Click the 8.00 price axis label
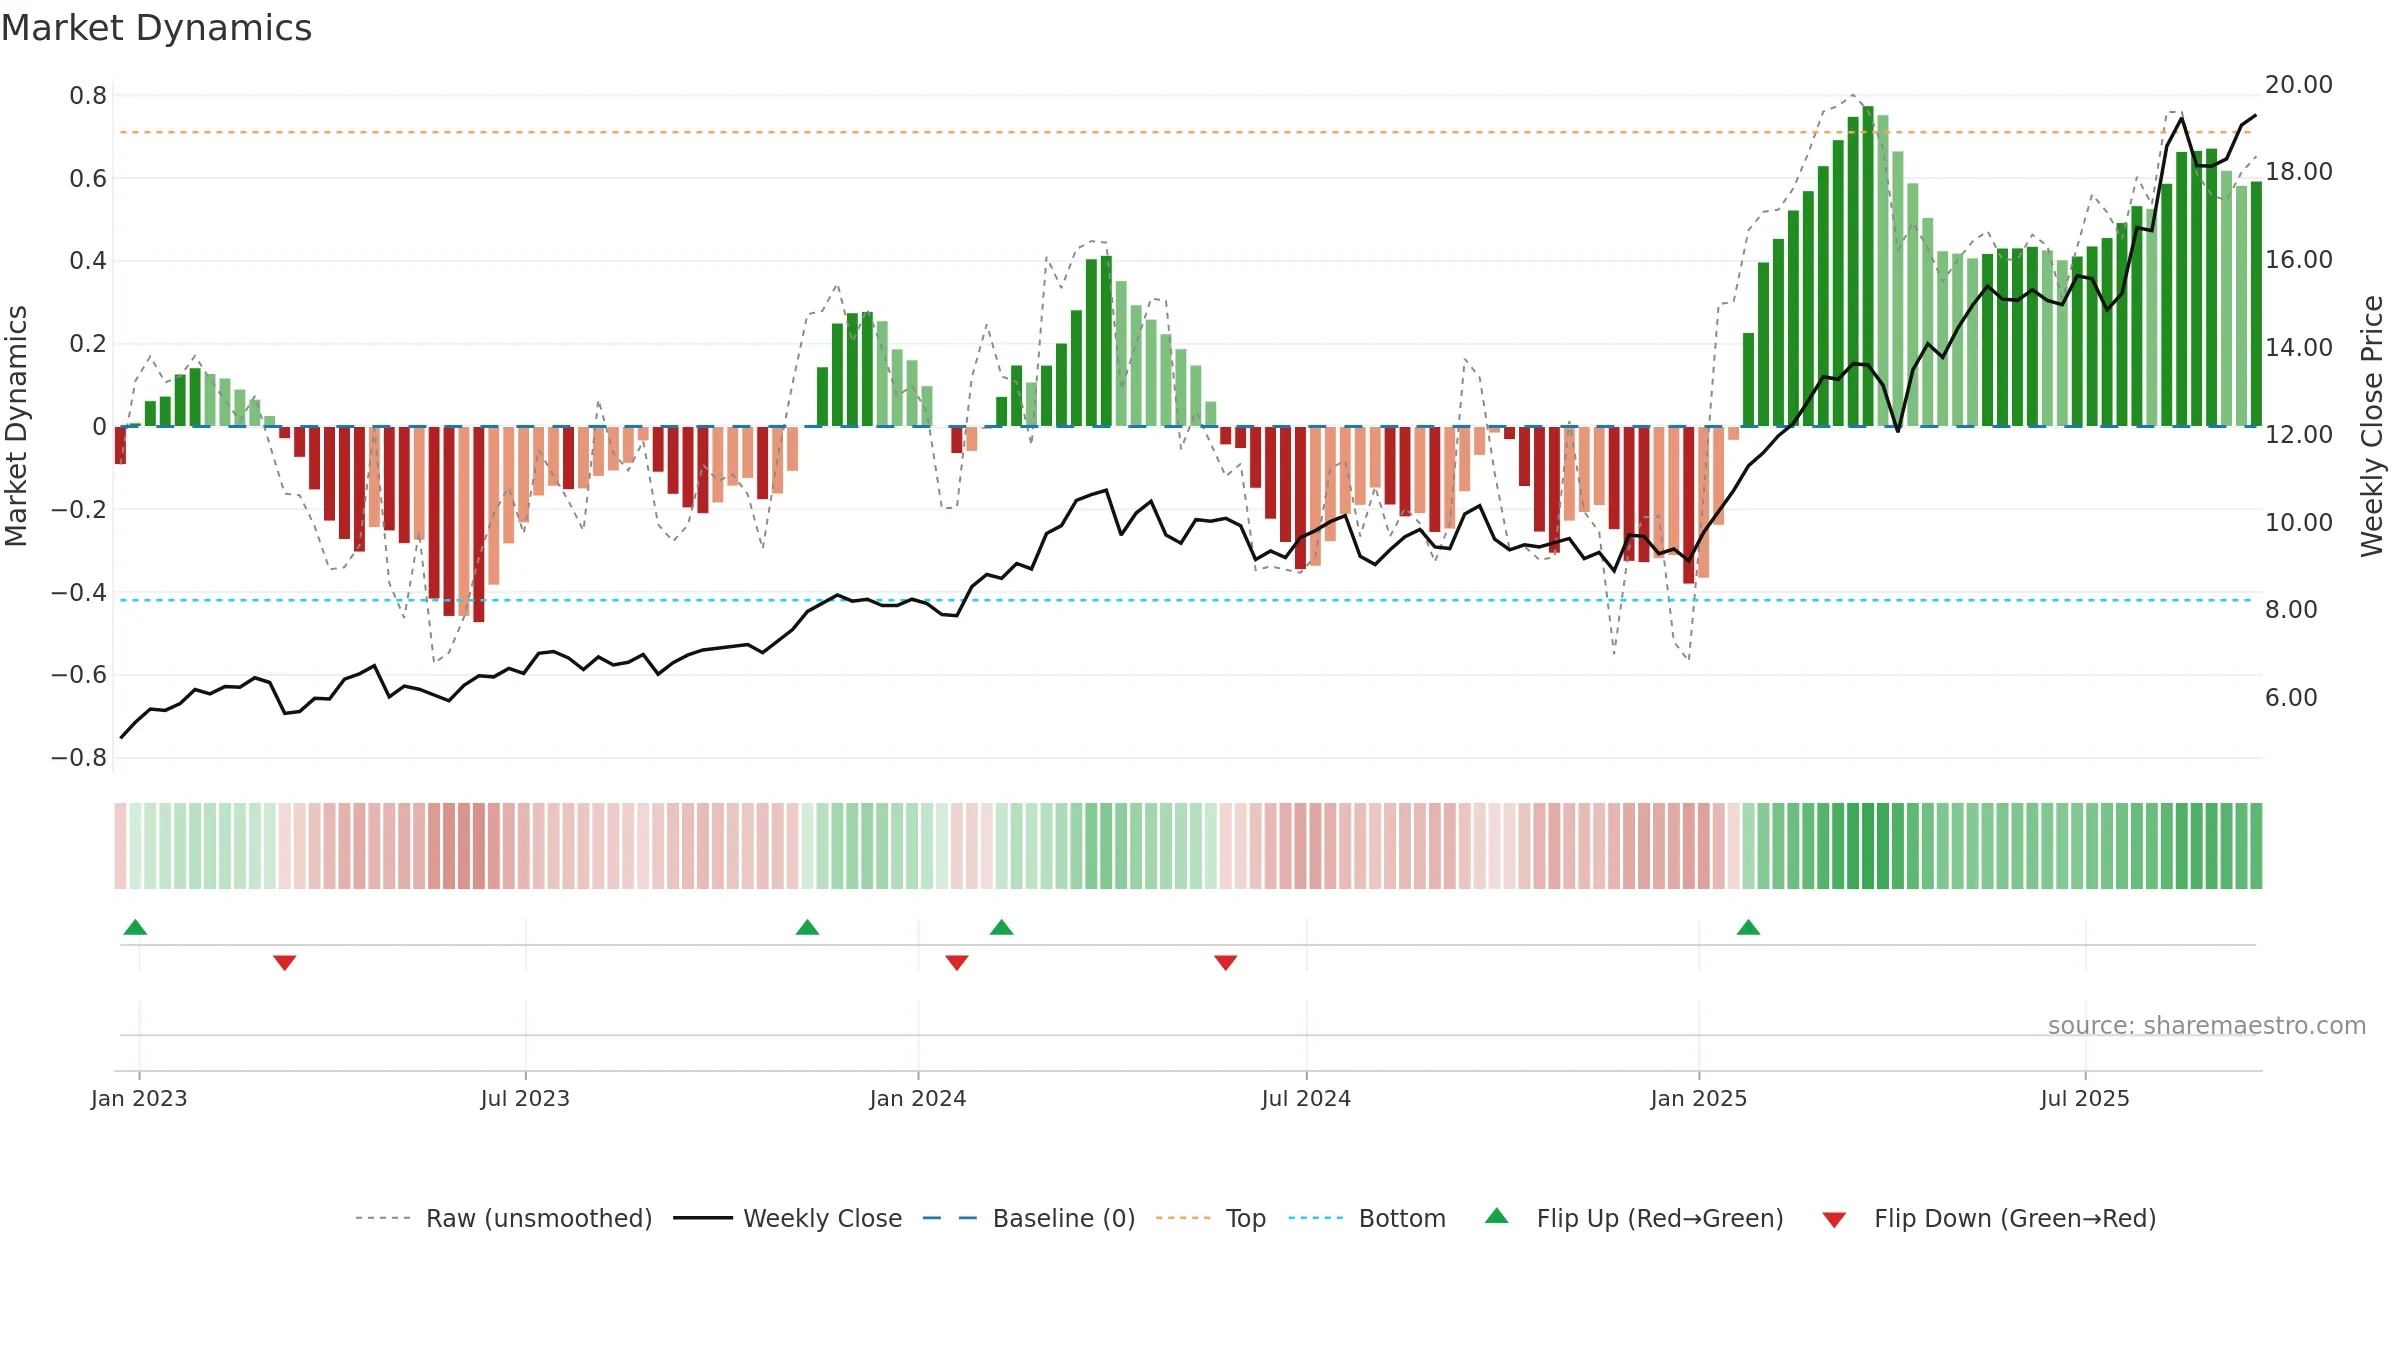Screen dimensions: 2400x1350 pyautogui.click(x=2291, y=609)
